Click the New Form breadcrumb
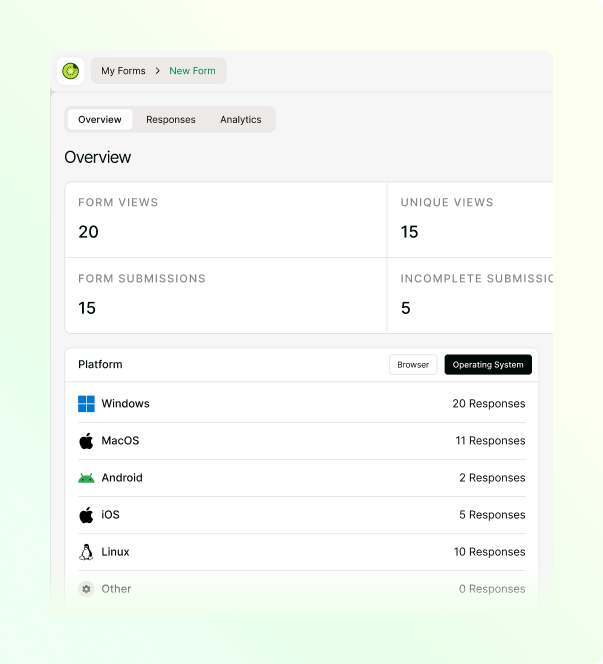 192,71
